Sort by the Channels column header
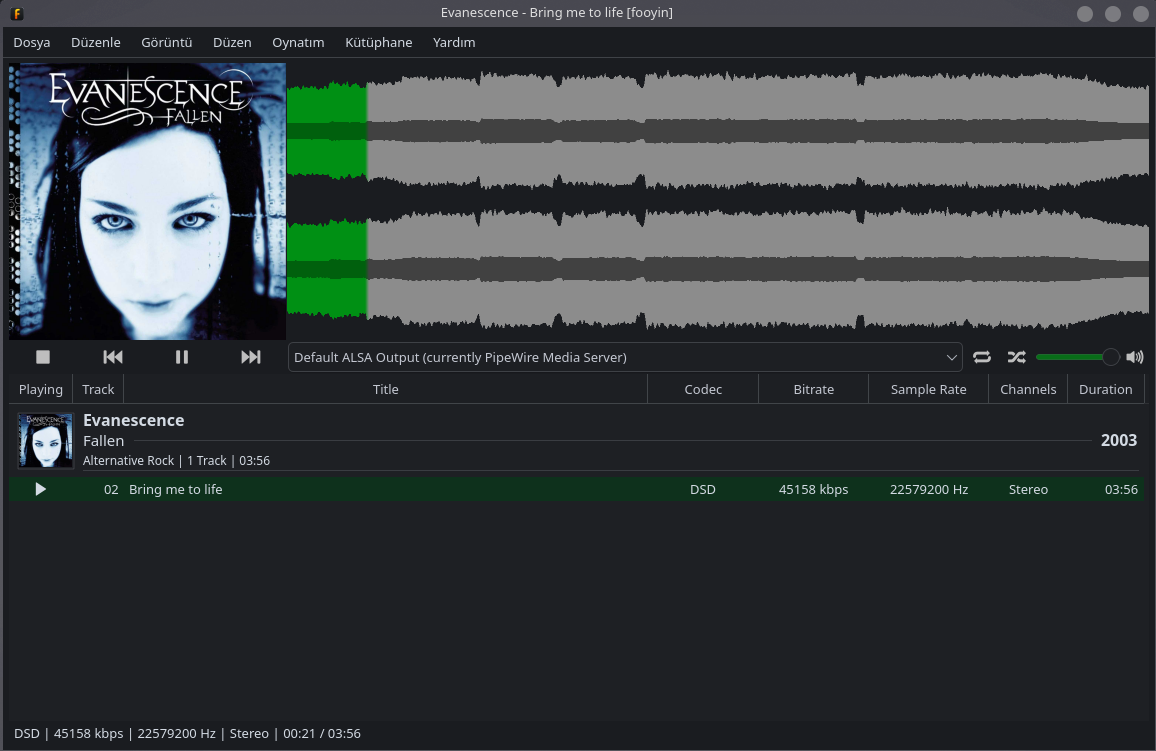Viewport: 1156px width, 751px height. [x=1028, y=389]
